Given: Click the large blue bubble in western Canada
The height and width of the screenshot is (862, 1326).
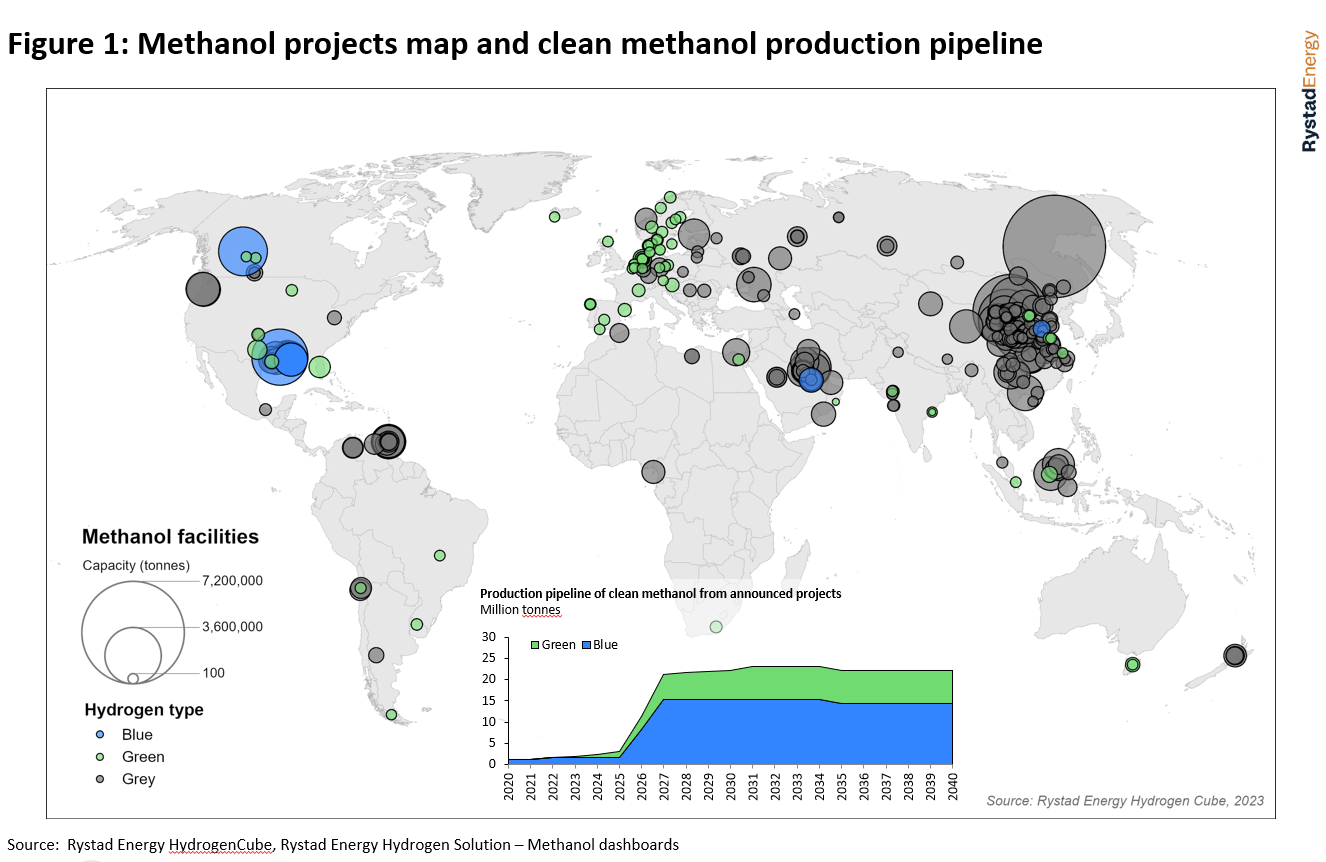Looking at the screenshot, I should pyautogui.click(x=243, y=250).
